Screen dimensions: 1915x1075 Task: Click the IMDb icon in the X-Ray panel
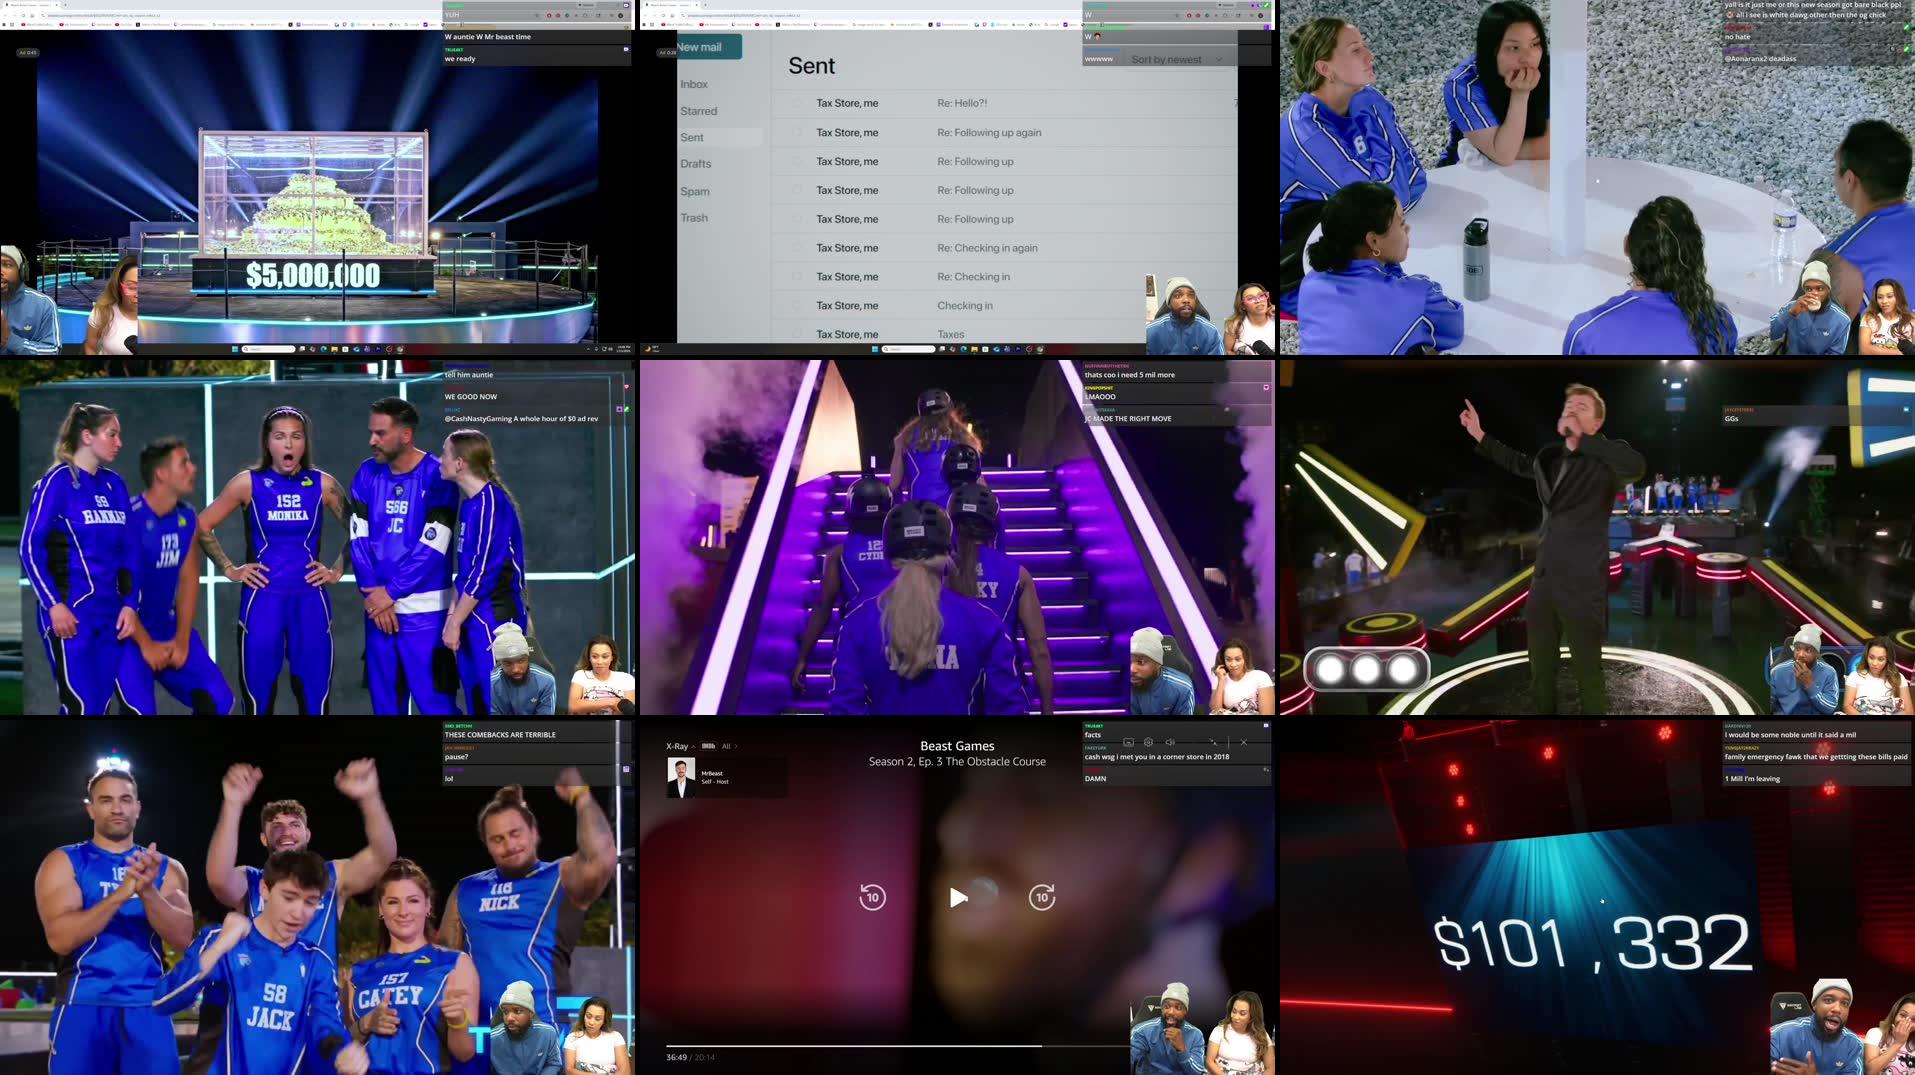709,747
